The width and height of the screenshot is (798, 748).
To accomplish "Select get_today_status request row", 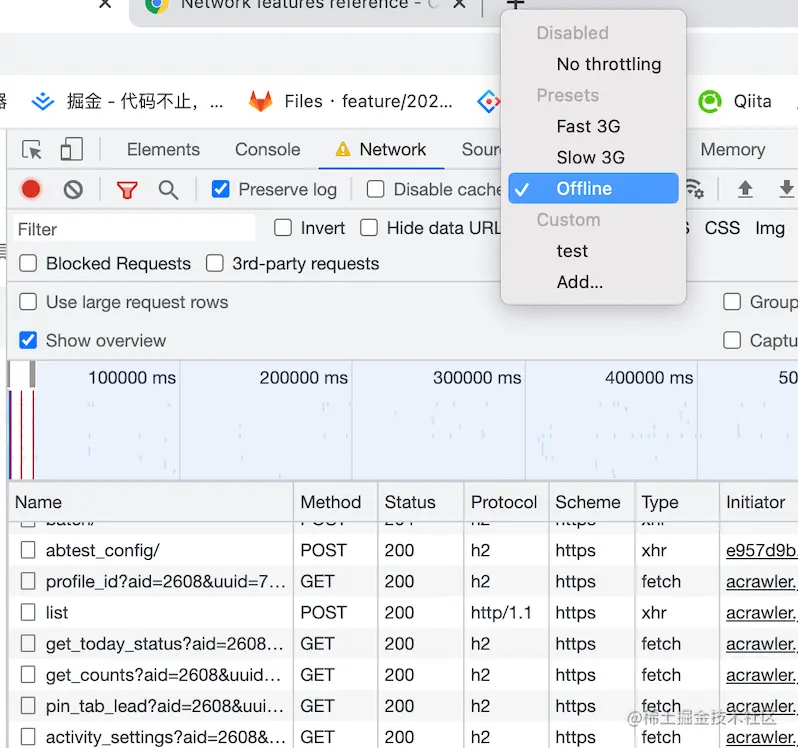I will pyautogui.click(x=404, y=644).
